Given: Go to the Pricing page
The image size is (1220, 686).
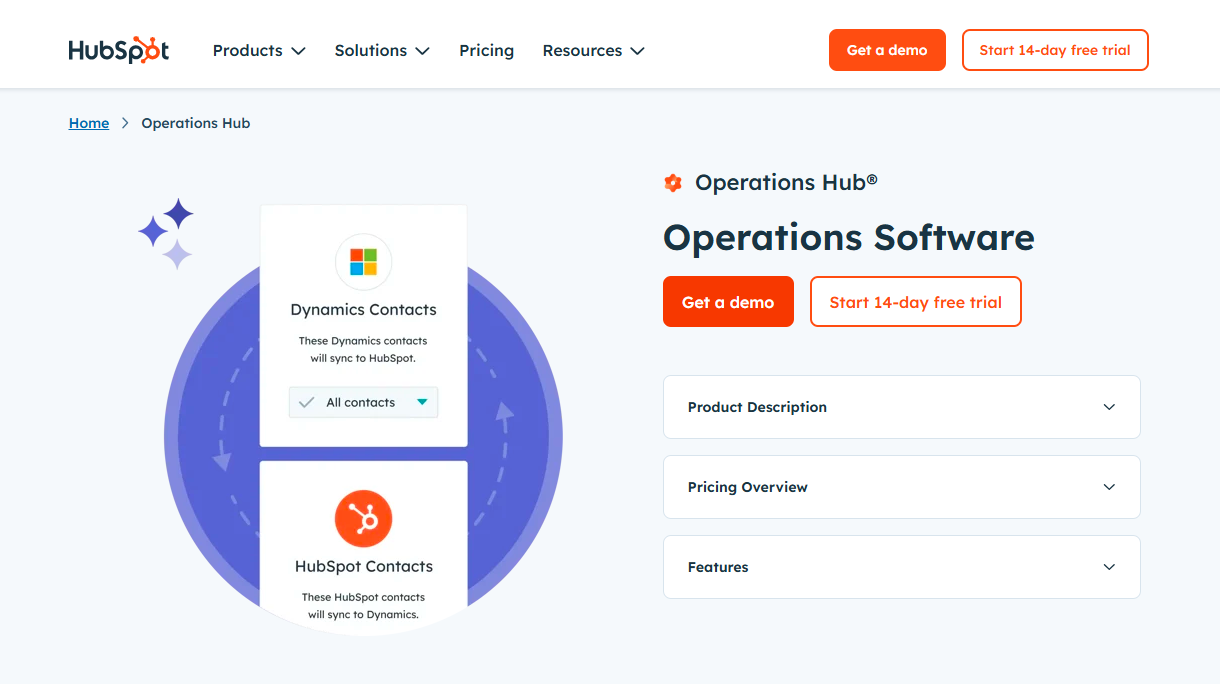Looking at the screenshot, I should pos(486,50).
